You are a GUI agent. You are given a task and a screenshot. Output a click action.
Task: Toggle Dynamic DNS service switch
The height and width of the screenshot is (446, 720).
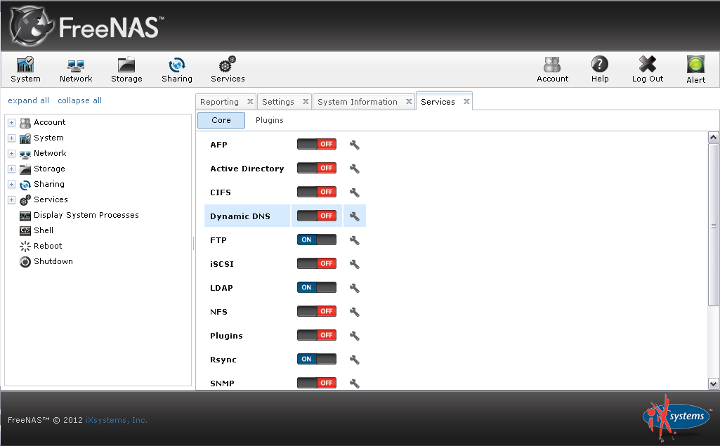click(316, 216)
